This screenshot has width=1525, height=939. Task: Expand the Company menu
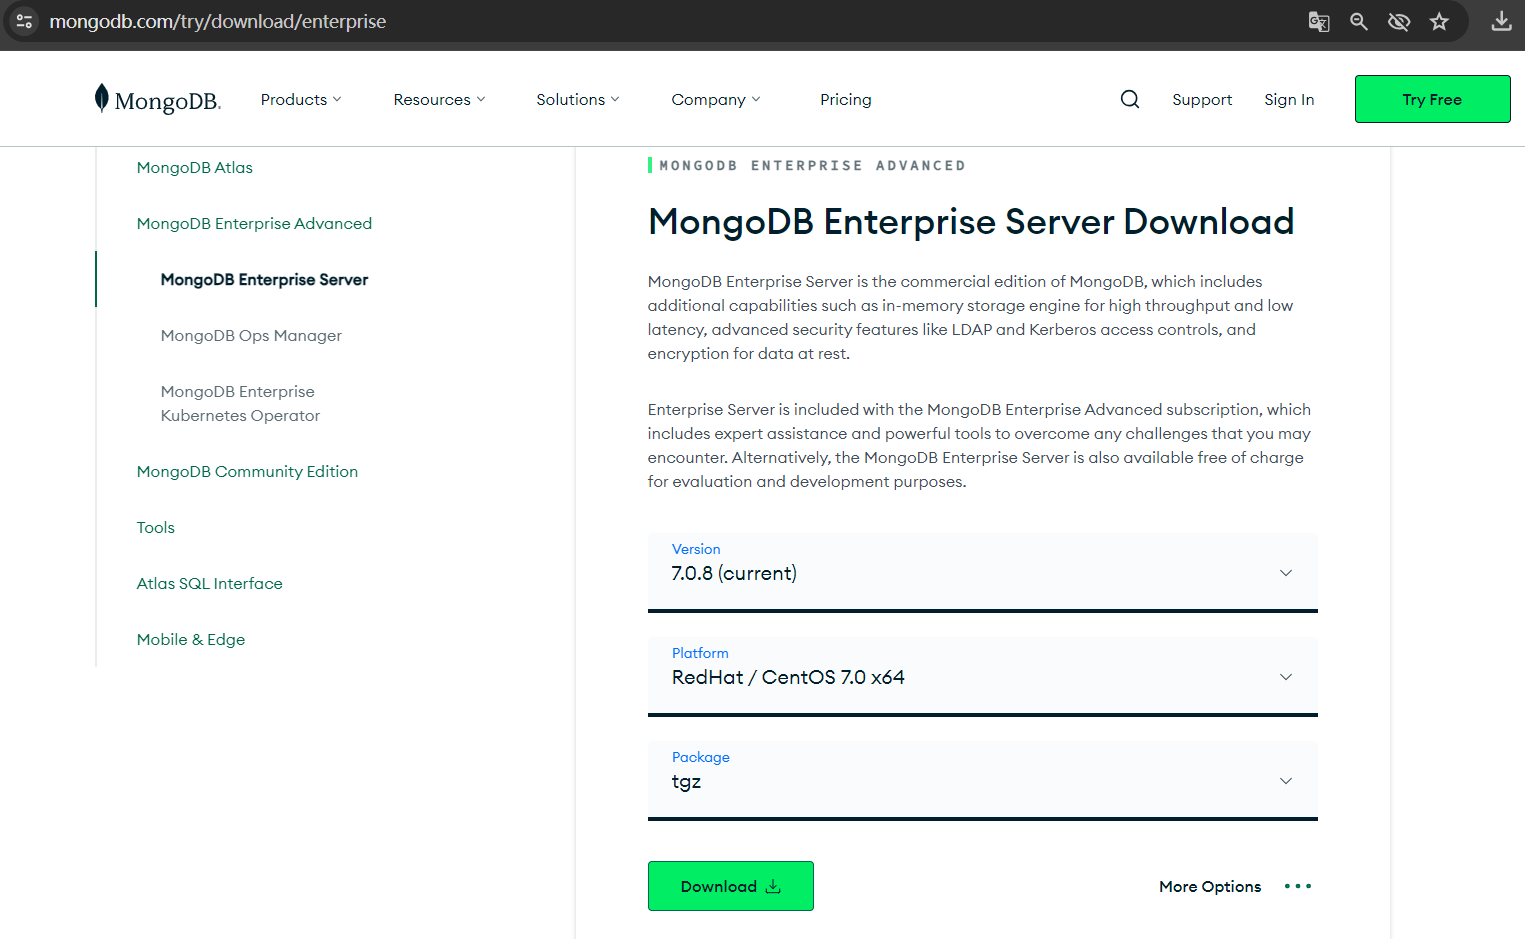pos(716,99)
